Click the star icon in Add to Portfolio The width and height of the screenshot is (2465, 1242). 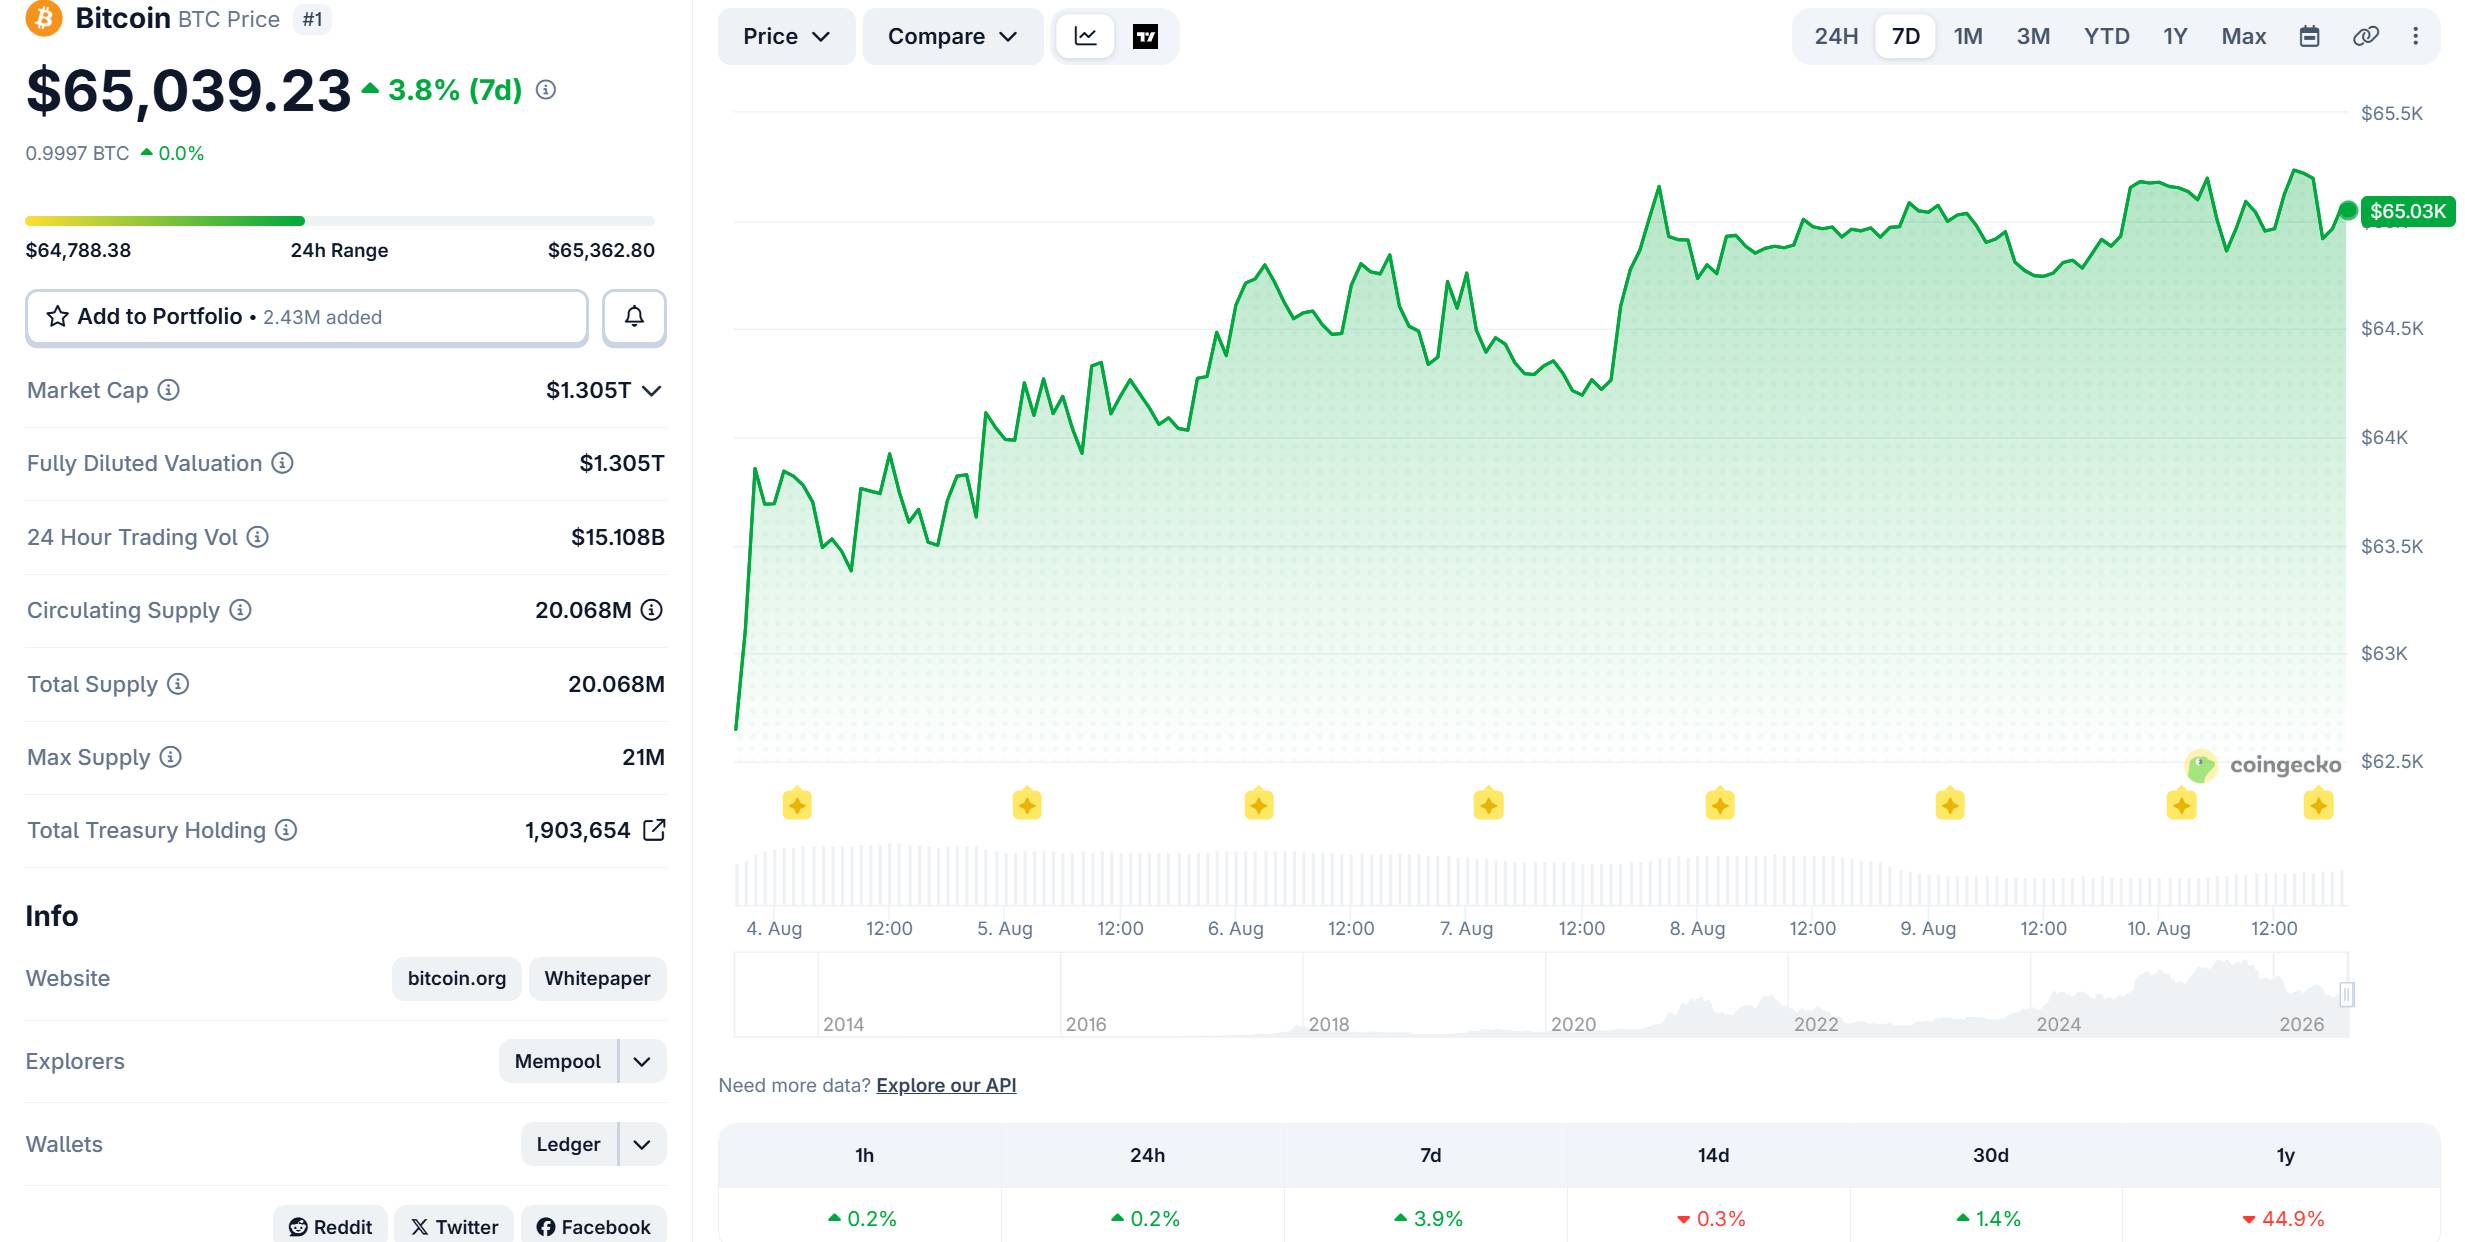click(x=57, y=317)
